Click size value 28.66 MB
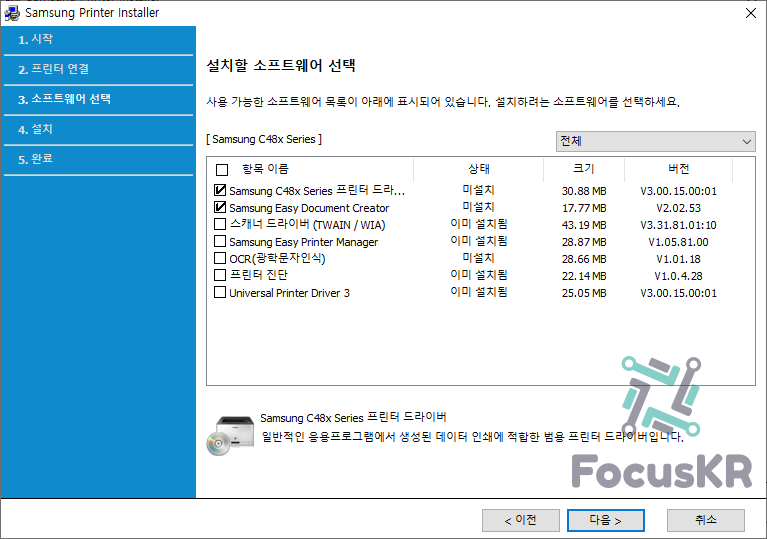767x539 pixels. click(x=584, y=259)
